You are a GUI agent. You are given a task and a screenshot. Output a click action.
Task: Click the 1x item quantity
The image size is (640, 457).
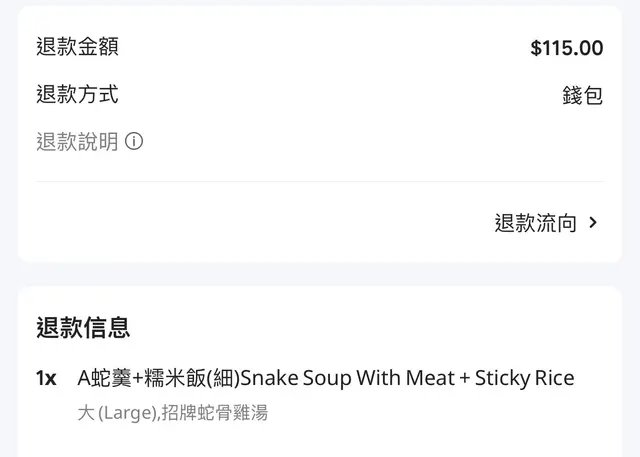[x=46, y=378]
